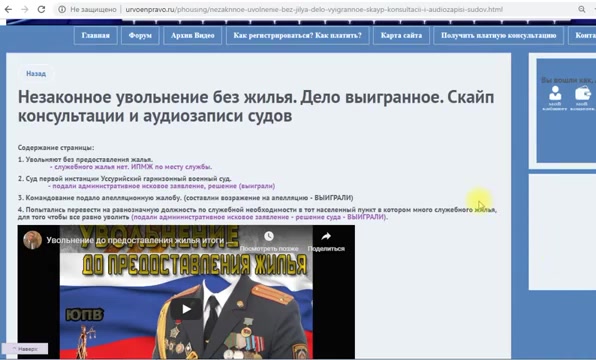The width and height of the screenshot is (596, 360).
Task: Click link 'подали административное исковое заявление - решение суда - ВЫИГРАЛИ'
Action: point(258,217)
